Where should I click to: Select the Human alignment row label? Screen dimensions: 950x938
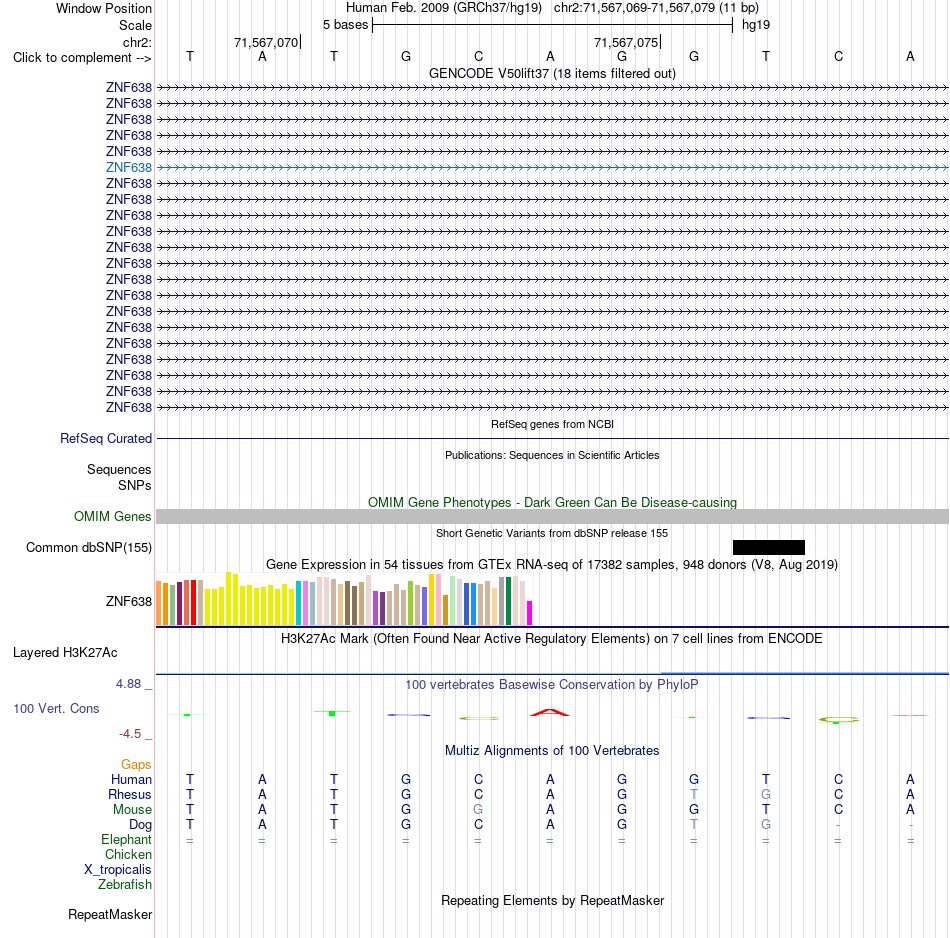(131, 779)
